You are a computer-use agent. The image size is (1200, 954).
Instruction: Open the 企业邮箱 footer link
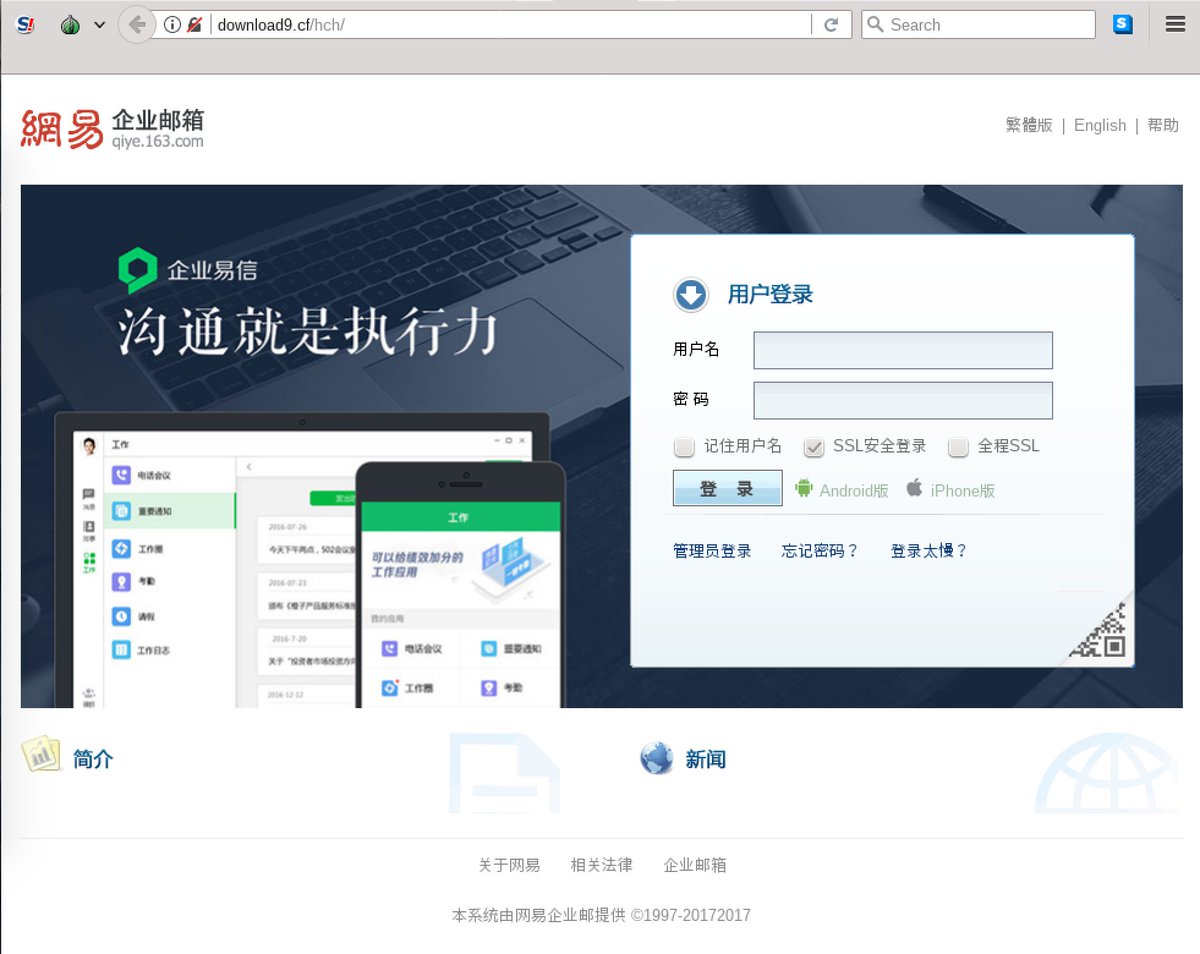pos(695,865)
